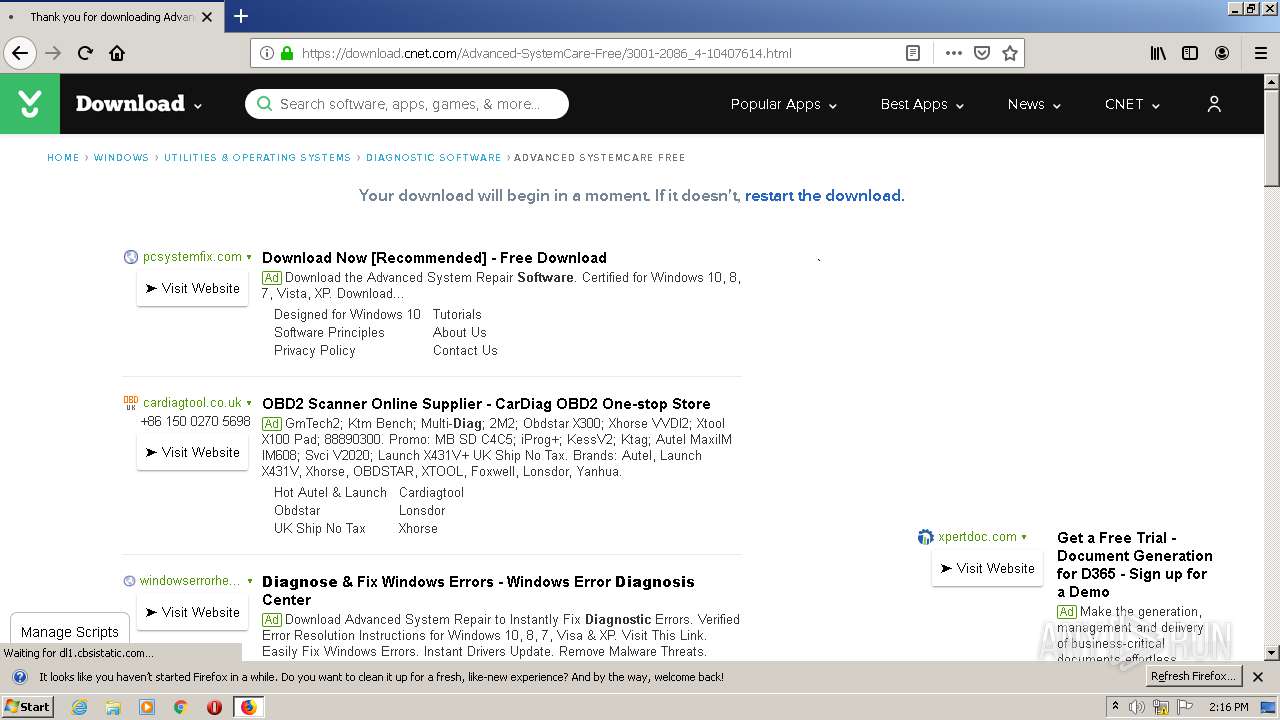Viewport: 1280px width, 720px height.
Task: Dismiss the Firefox refresh notification bar
Action: pyautogui.click(x=1258, y=677)
